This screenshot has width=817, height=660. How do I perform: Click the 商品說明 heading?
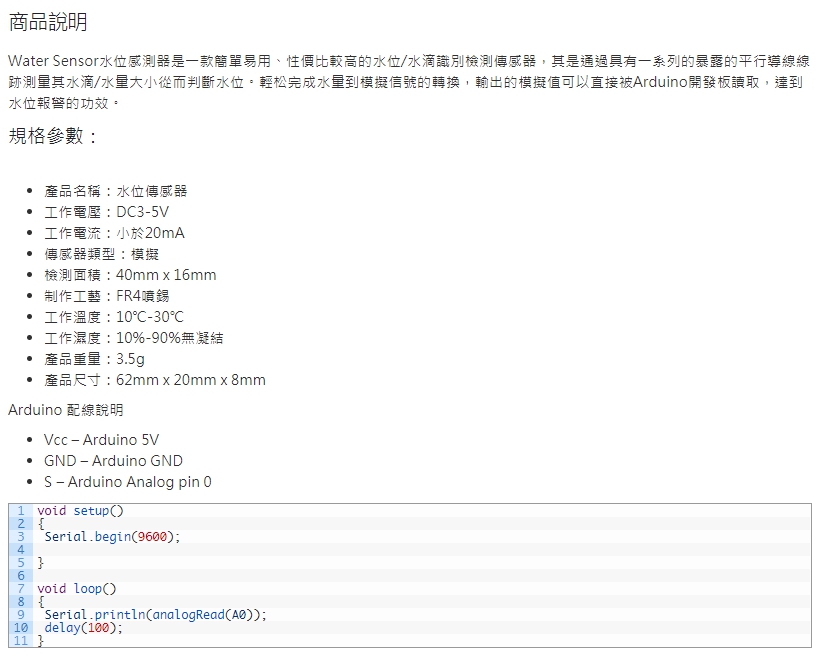pyautogui.click(x=48, y=22)
